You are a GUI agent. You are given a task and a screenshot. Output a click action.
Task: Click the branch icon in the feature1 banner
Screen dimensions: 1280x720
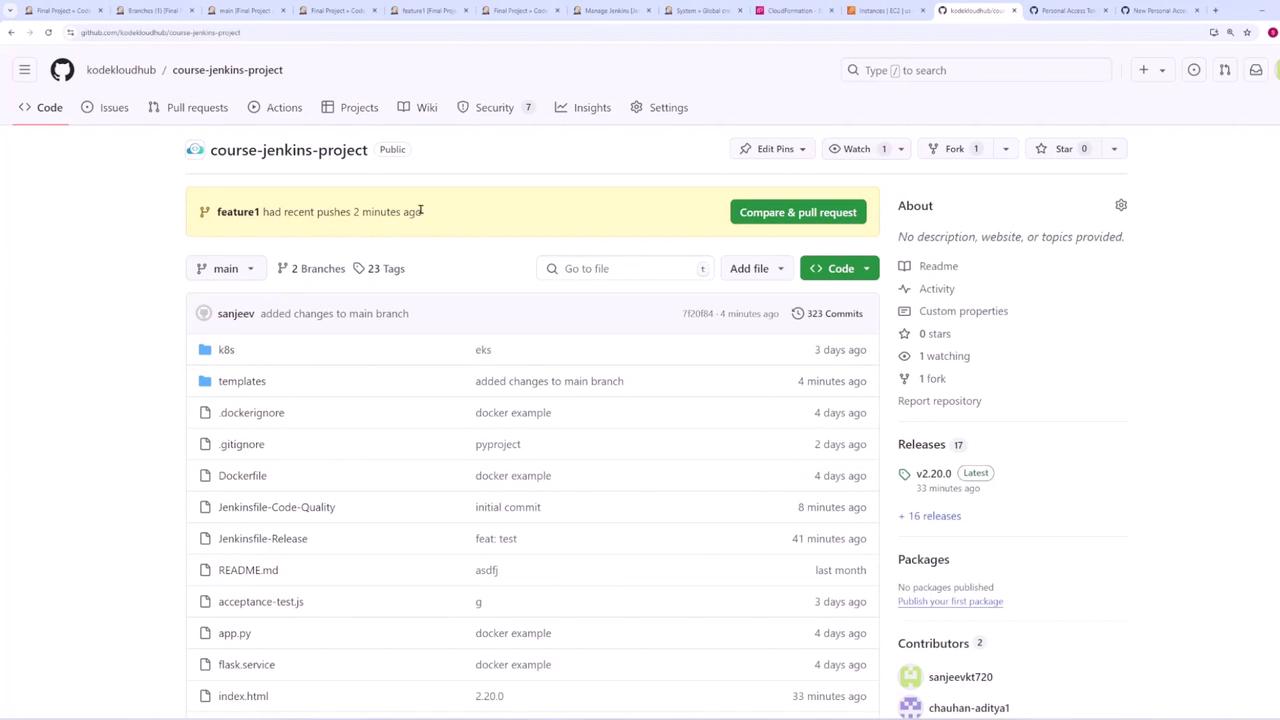[x=205, y=212]
